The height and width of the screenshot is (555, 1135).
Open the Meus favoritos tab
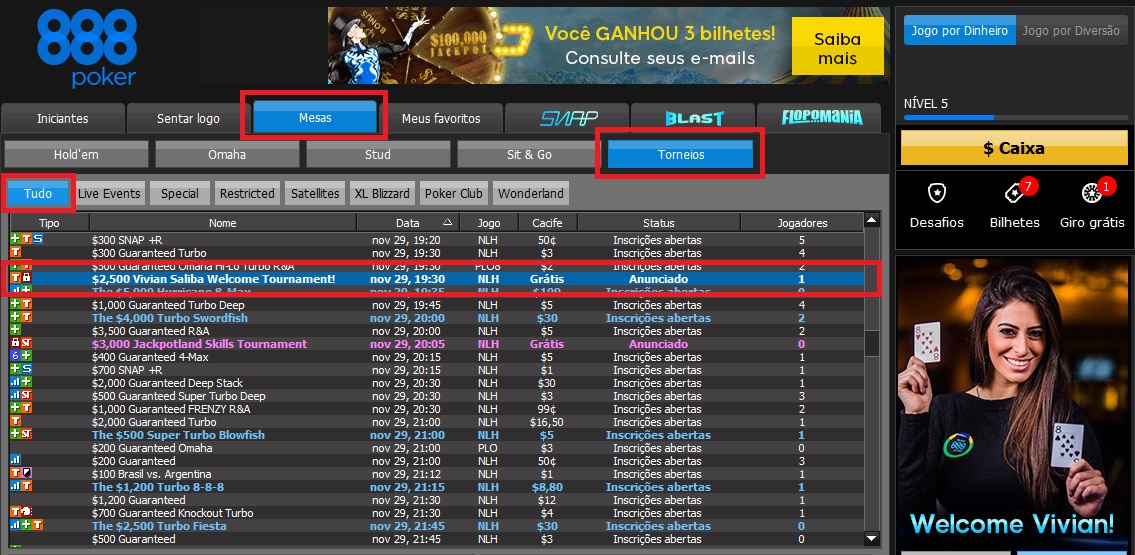[x=441, y=119]
